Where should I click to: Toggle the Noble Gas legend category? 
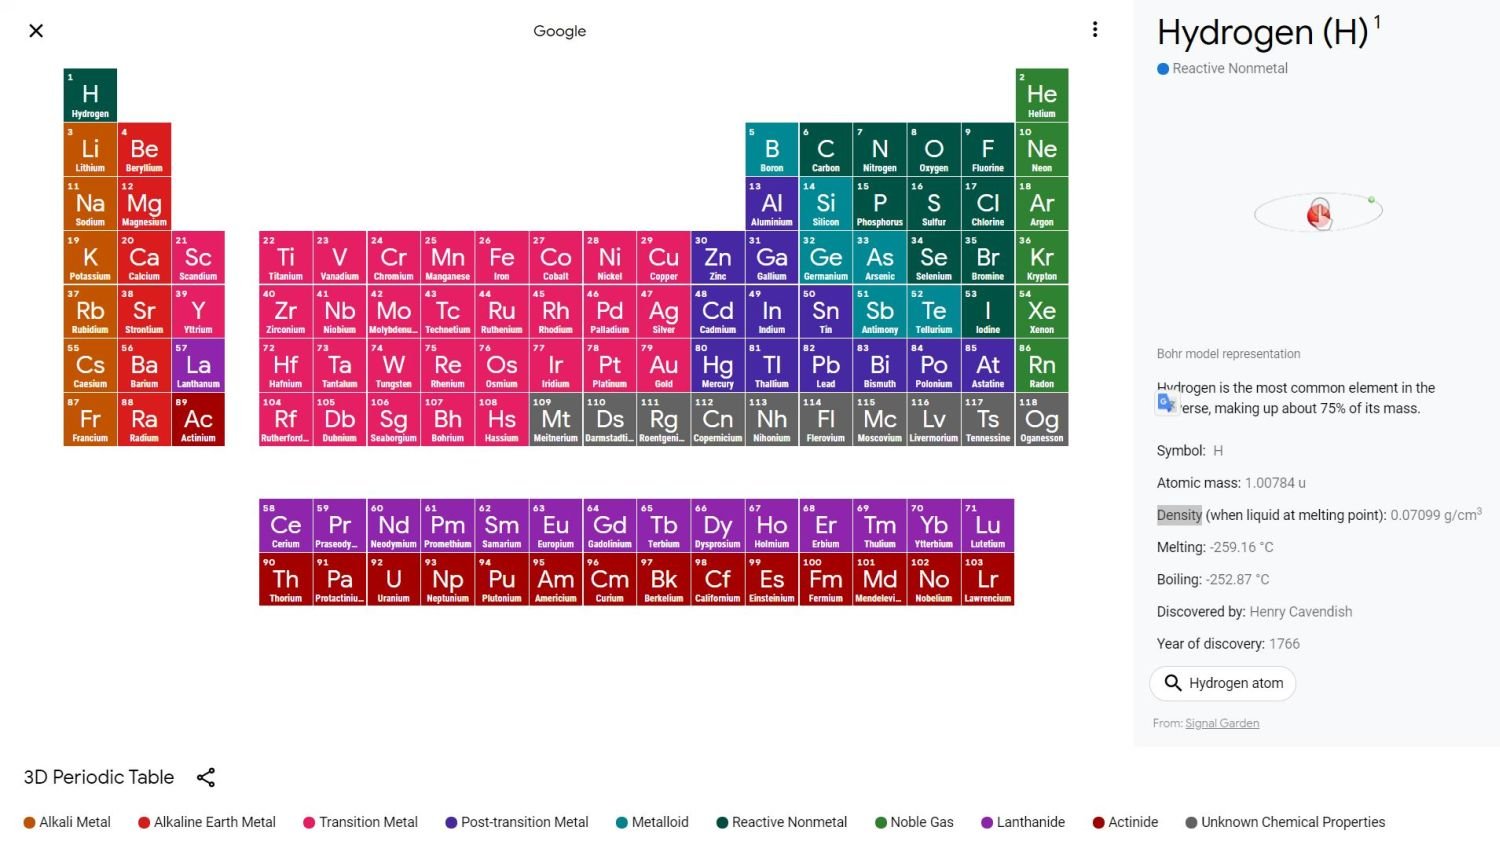(x=914, y=822)
